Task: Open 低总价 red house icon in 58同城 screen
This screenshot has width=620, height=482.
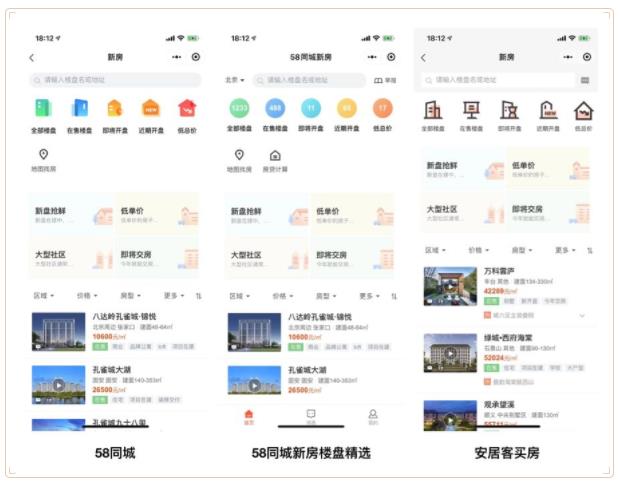Action: coord(187,108)
